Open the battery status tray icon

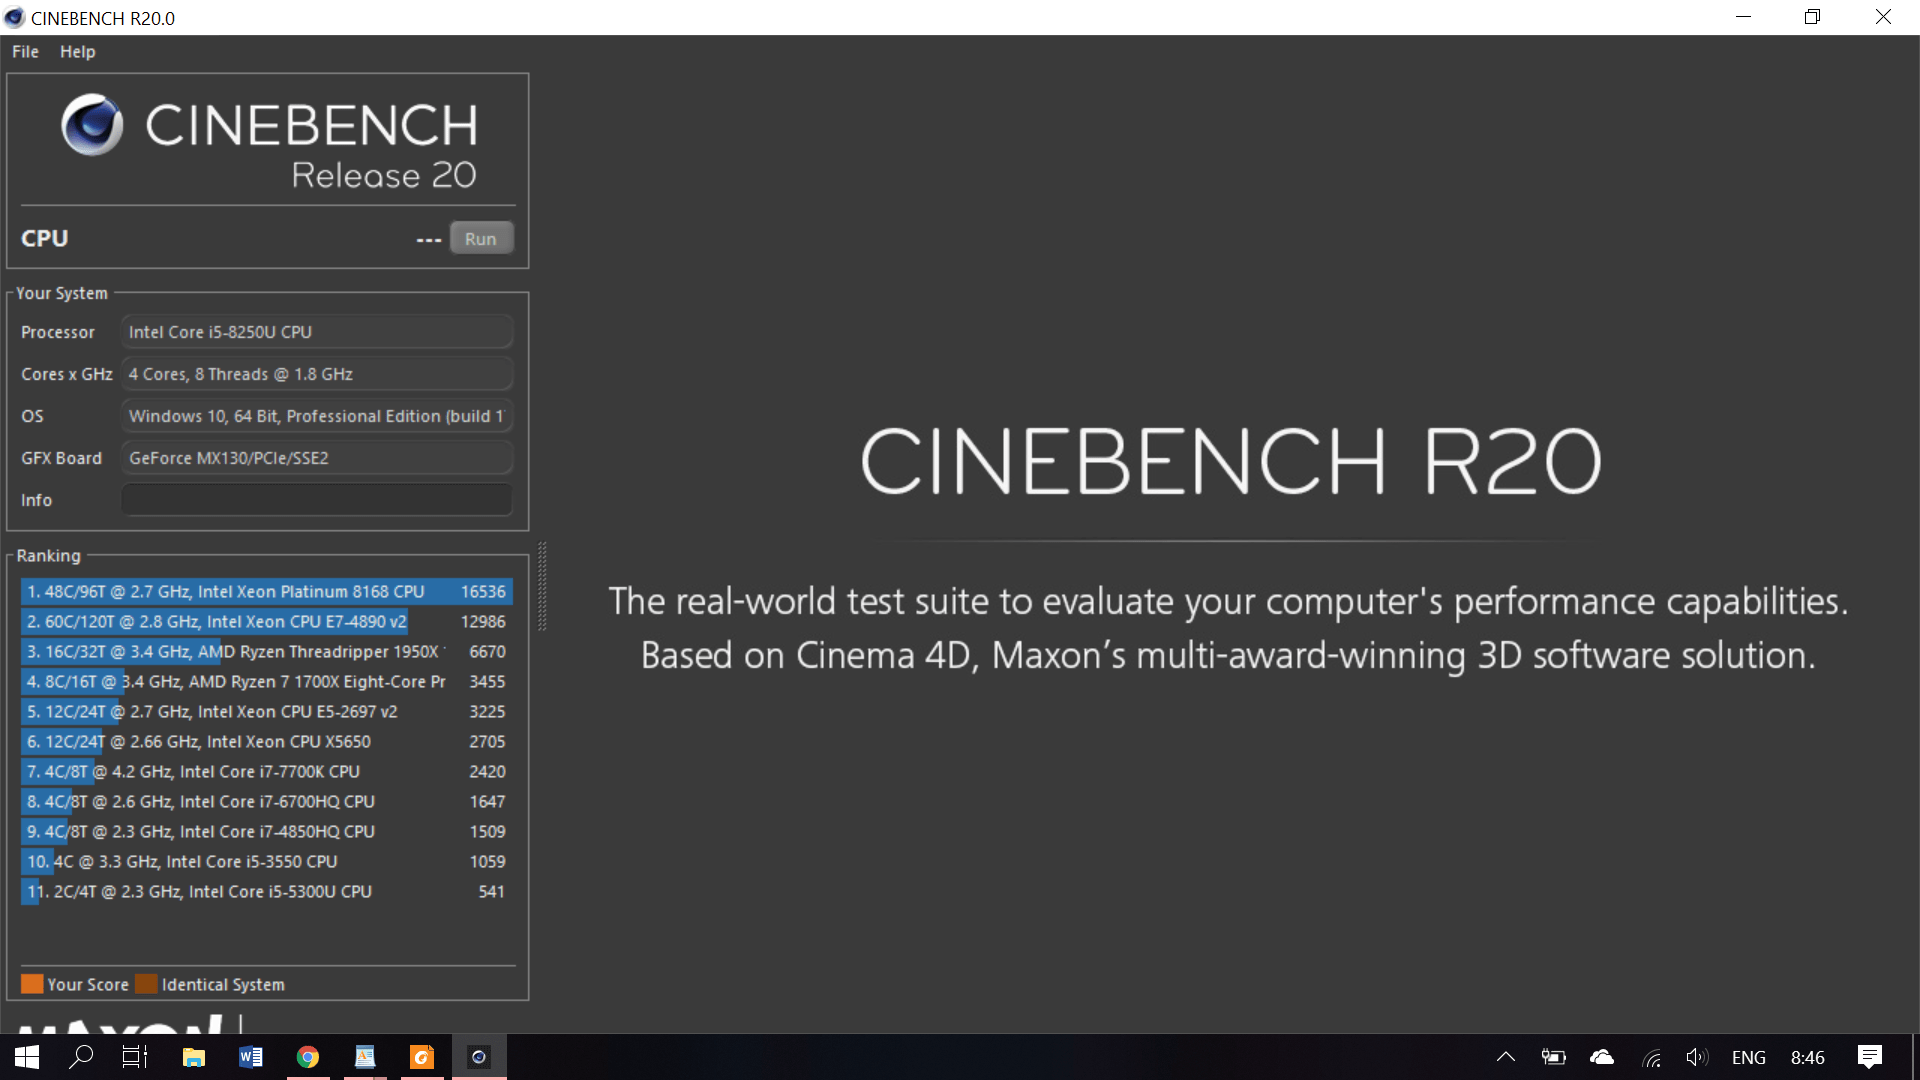click(1553, 1057)
